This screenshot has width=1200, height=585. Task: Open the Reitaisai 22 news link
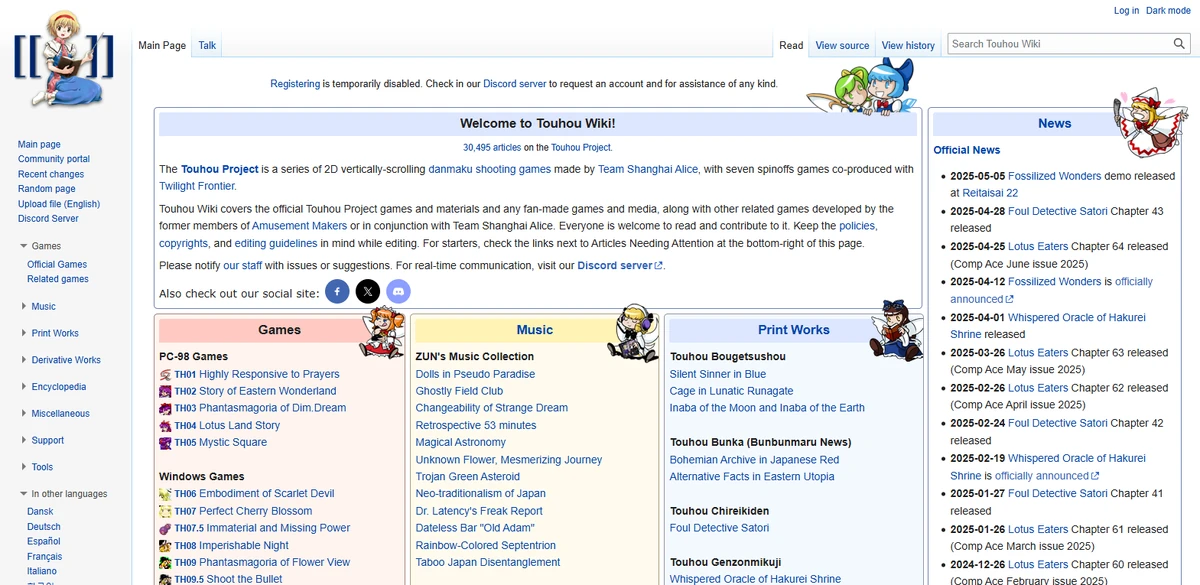(988, 192)
